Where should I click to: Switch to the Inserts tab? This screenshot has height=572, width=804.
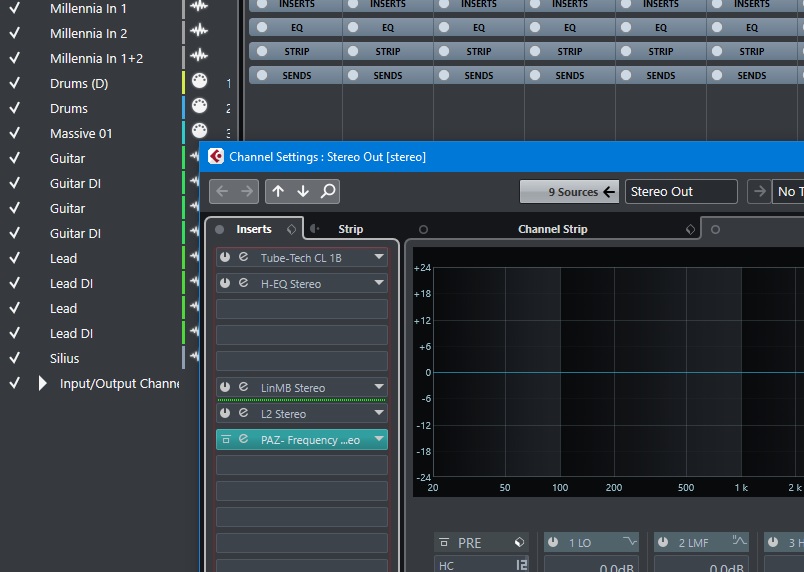254,229
